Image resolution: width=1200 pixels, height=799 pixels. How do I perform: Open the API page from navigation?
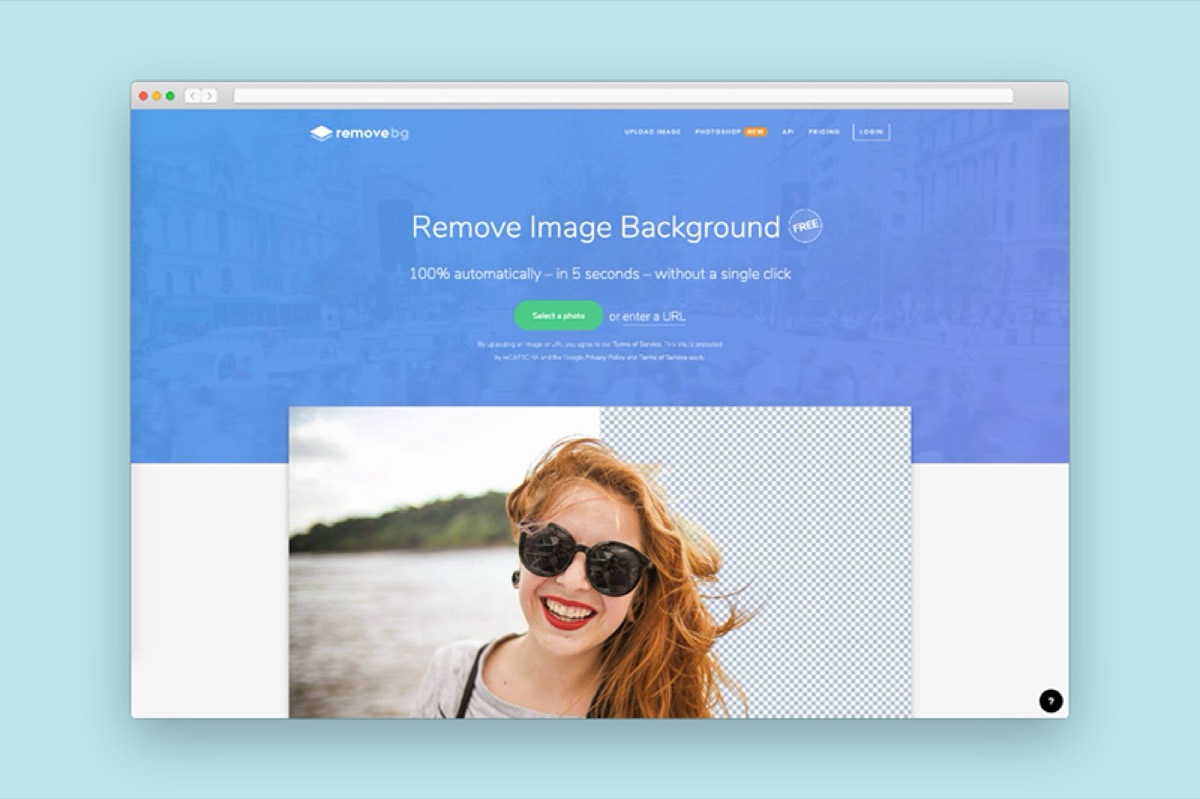pyautogui.click(x=788, y=132)
